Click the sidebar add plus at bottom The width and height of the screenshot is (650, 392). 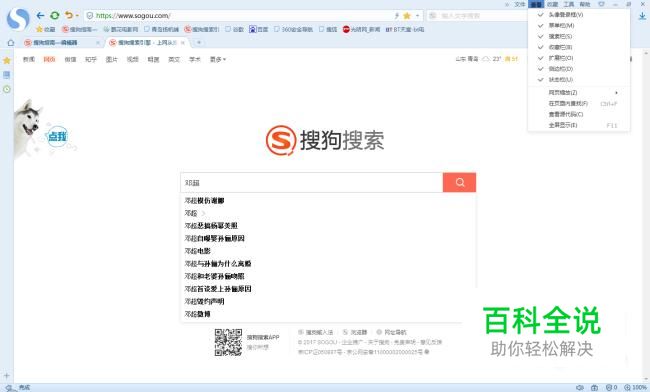coord(7,376)
